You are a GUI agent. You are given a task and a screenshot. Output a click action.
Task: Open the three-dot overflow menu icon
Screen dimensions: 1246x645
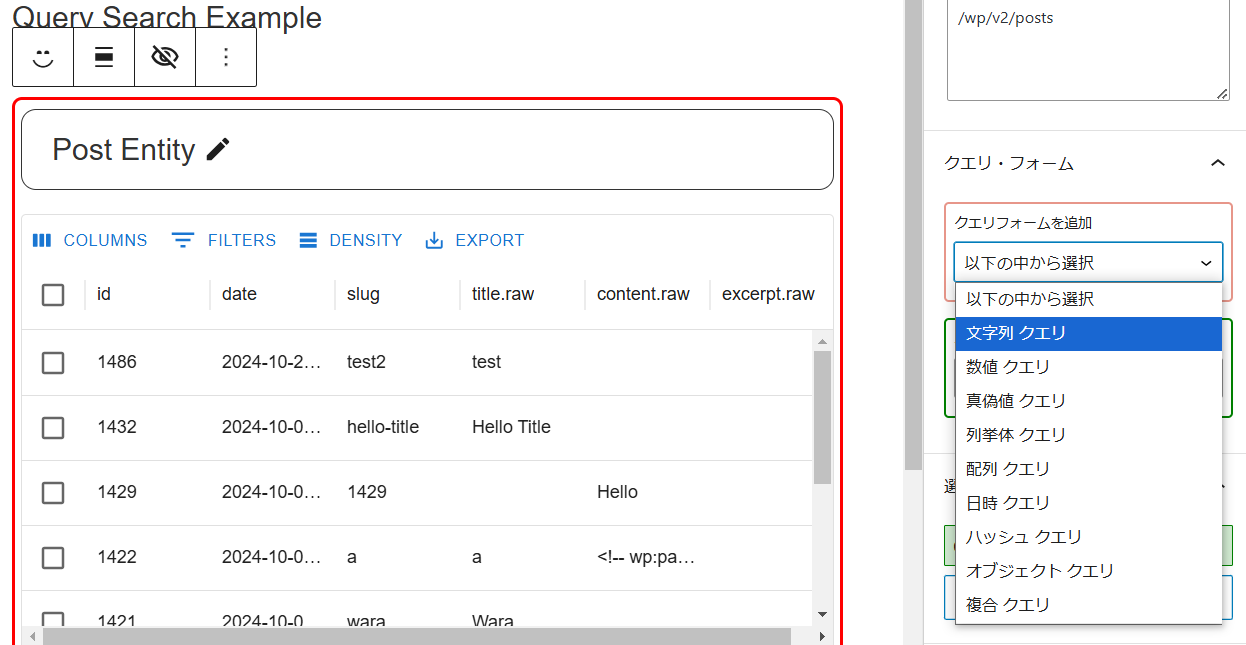[226, 57]
